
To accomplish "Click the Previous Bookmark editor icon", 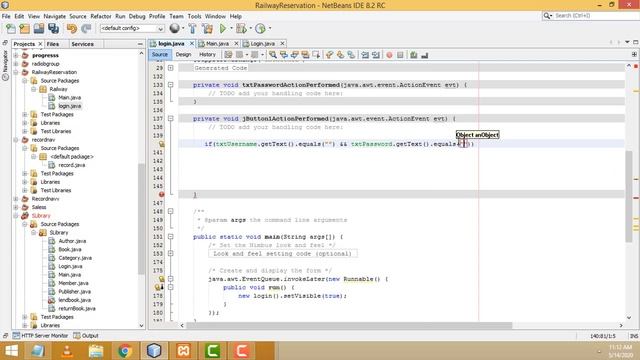I will [x=329, y=55].
